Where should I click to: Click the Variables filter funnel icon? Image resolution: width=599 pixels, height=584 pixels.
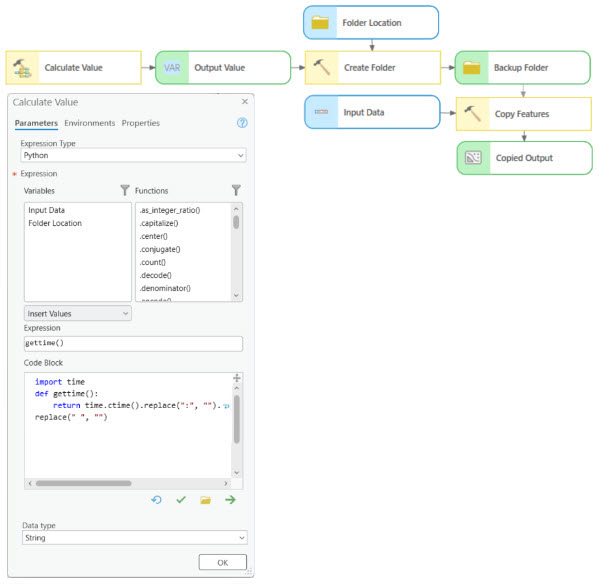click(125, 190)
